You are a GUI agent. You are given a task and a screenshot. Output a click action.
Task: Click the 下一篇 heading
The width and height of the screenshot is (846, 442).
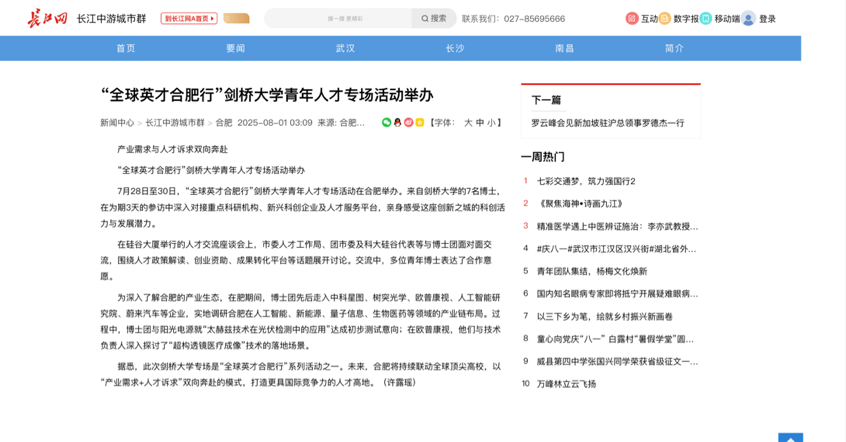(x=546, y=100)
